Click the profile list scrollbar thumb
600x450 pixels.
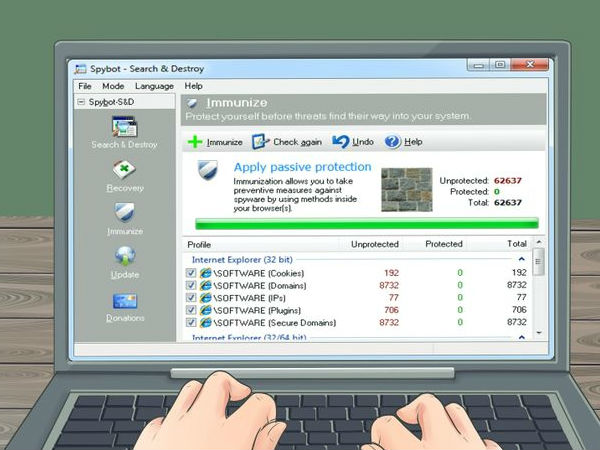point(538,261)
